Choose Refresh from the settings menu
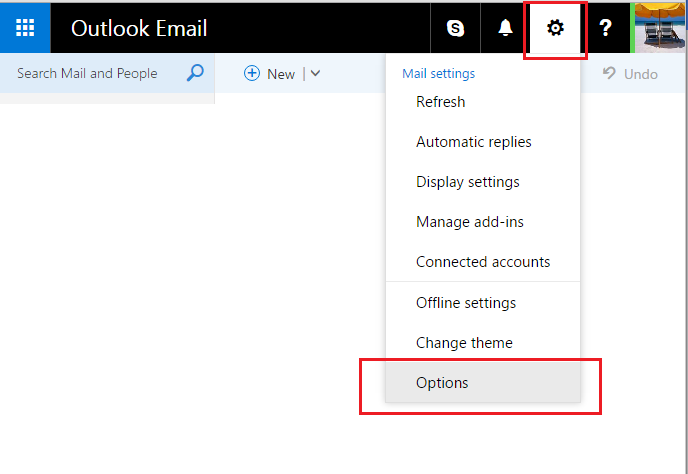 pyautogui.click(x=483, y=102)
